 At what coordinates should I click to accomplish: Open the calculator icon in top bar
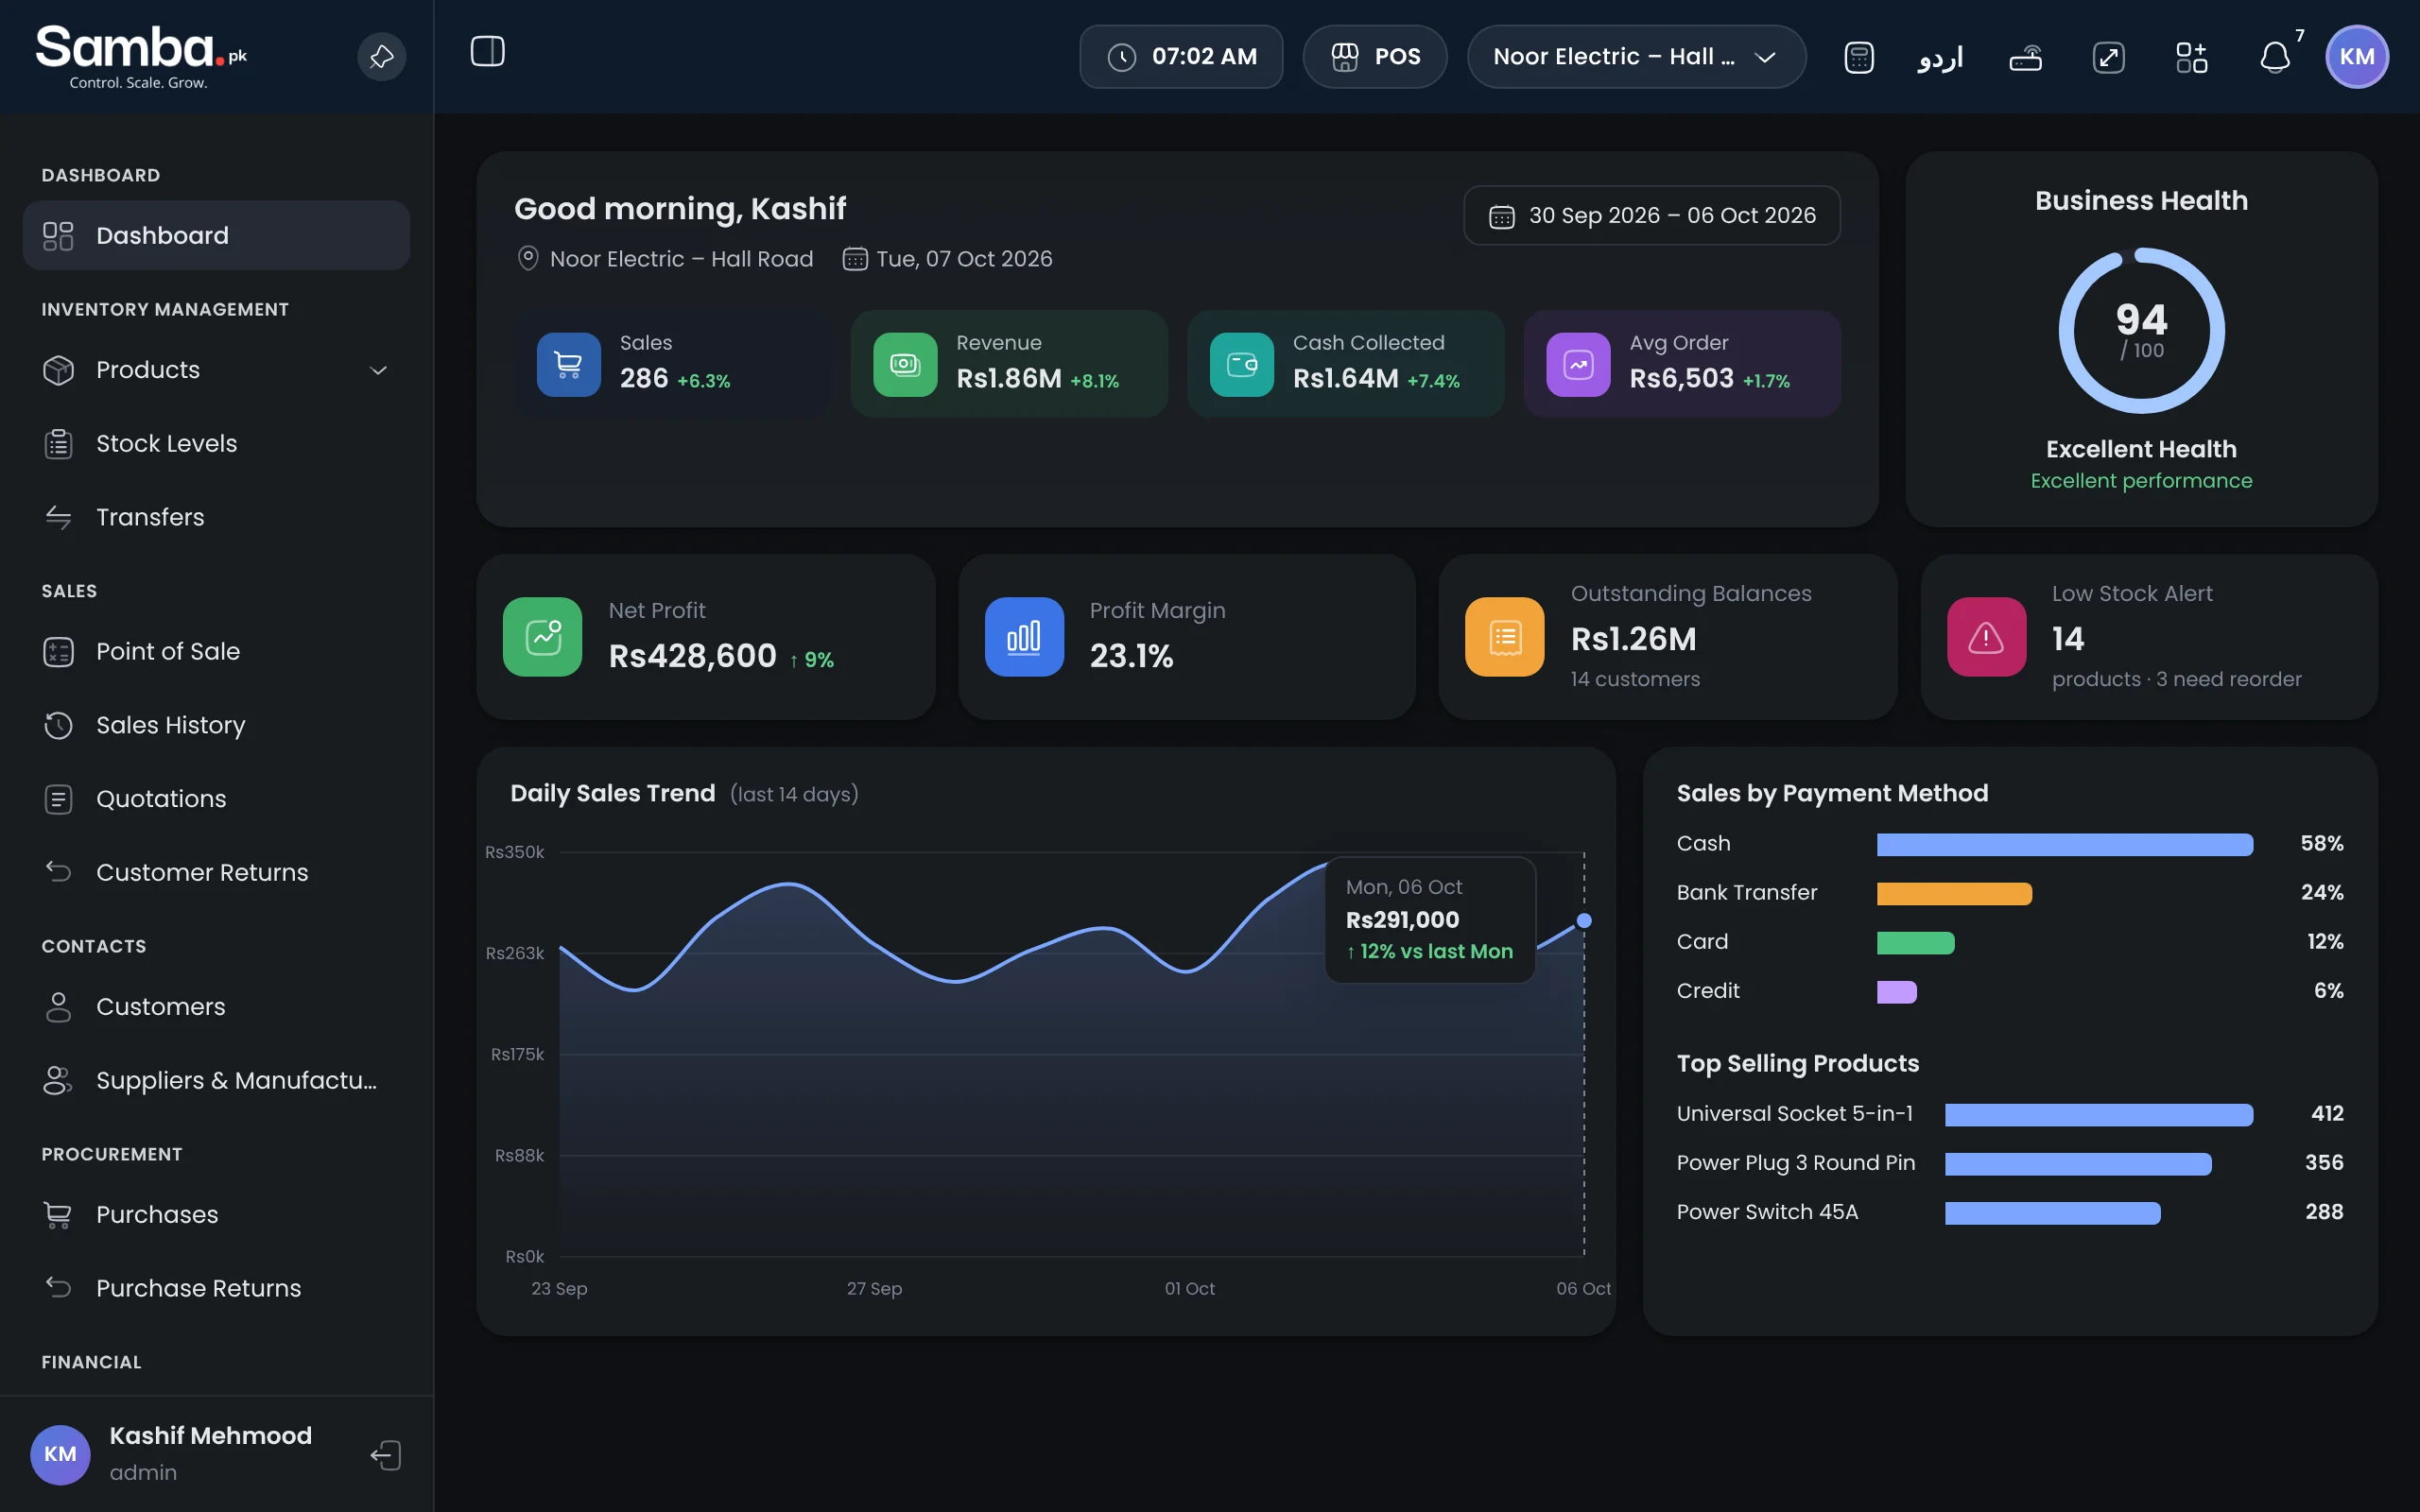point(1858,57)
